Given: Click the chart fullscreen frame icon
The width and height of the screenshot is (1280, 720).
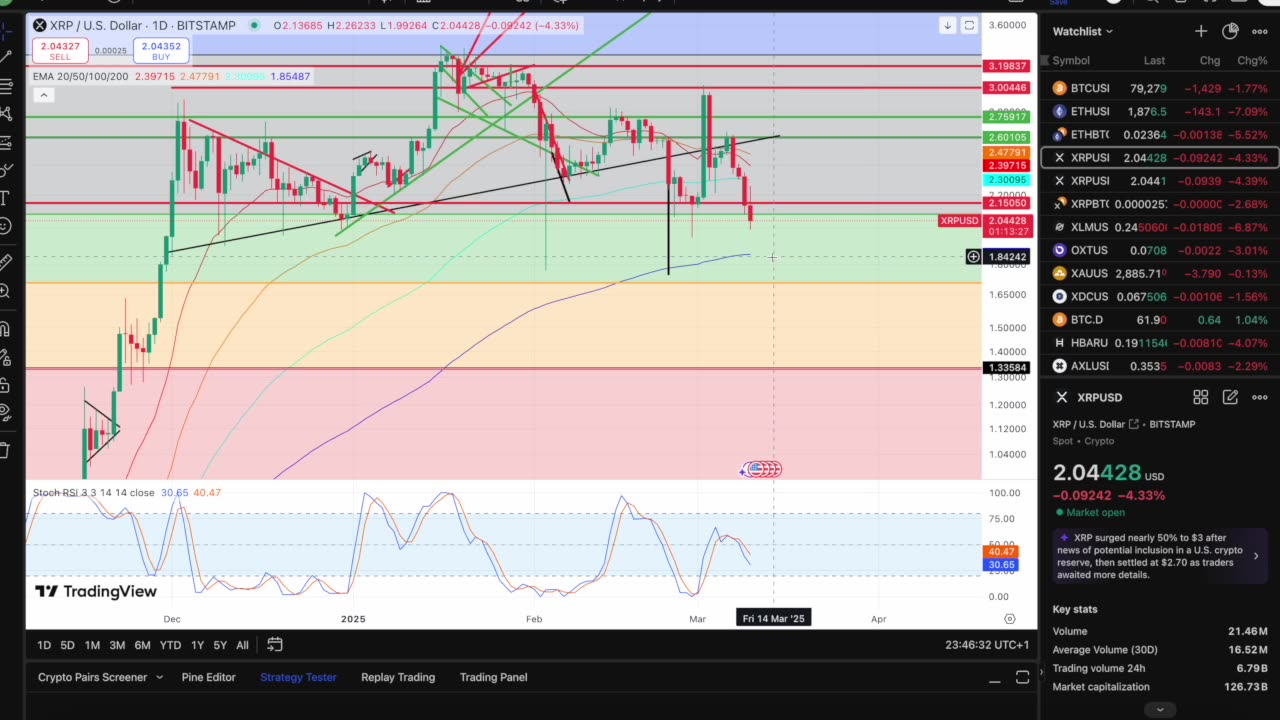Looking at the screenshot, I should 969,26.
